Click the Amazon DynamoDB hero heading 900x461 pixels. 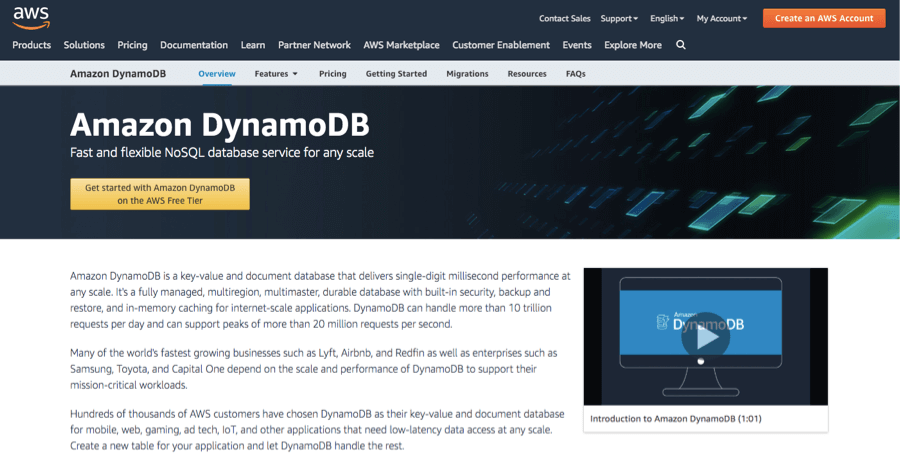(220, 125)
